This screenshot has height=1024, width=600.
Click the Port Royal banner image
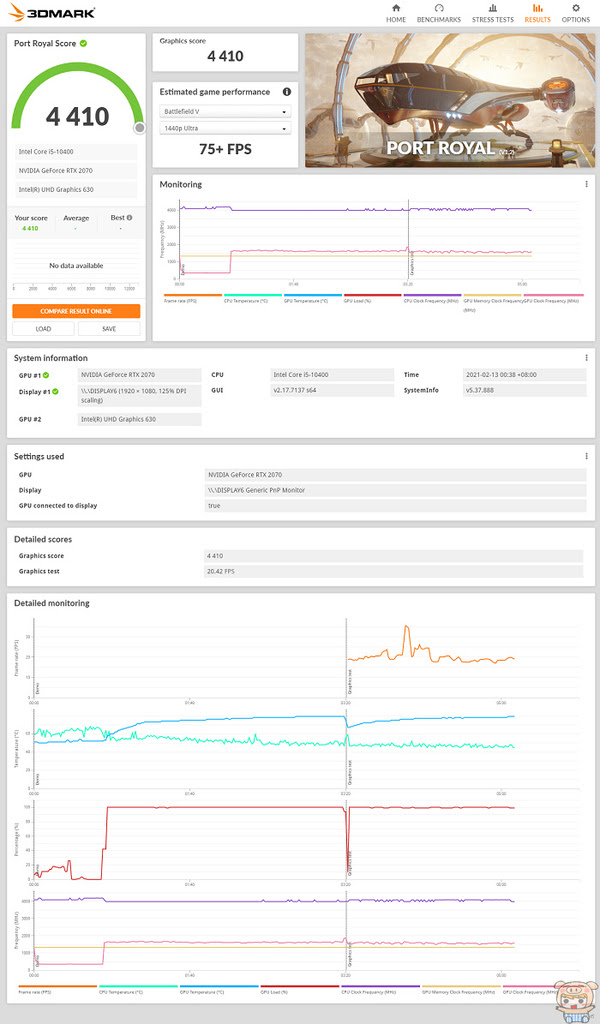(x=450, y=101)
